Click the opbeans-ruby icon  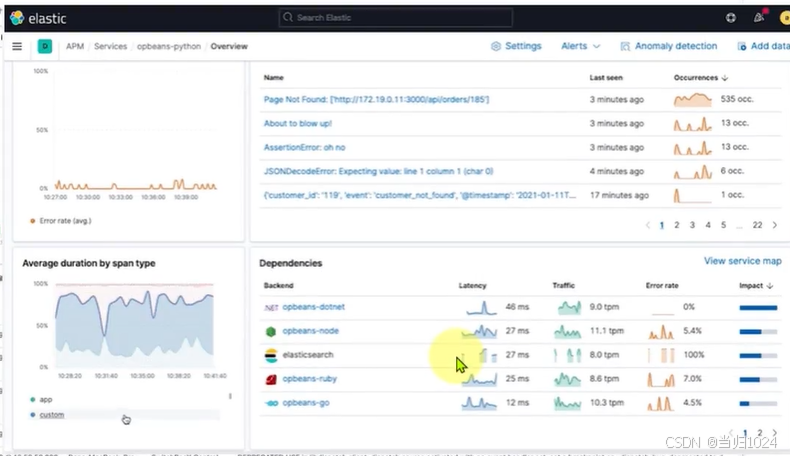pyautogui.click(x=271, y=379)
